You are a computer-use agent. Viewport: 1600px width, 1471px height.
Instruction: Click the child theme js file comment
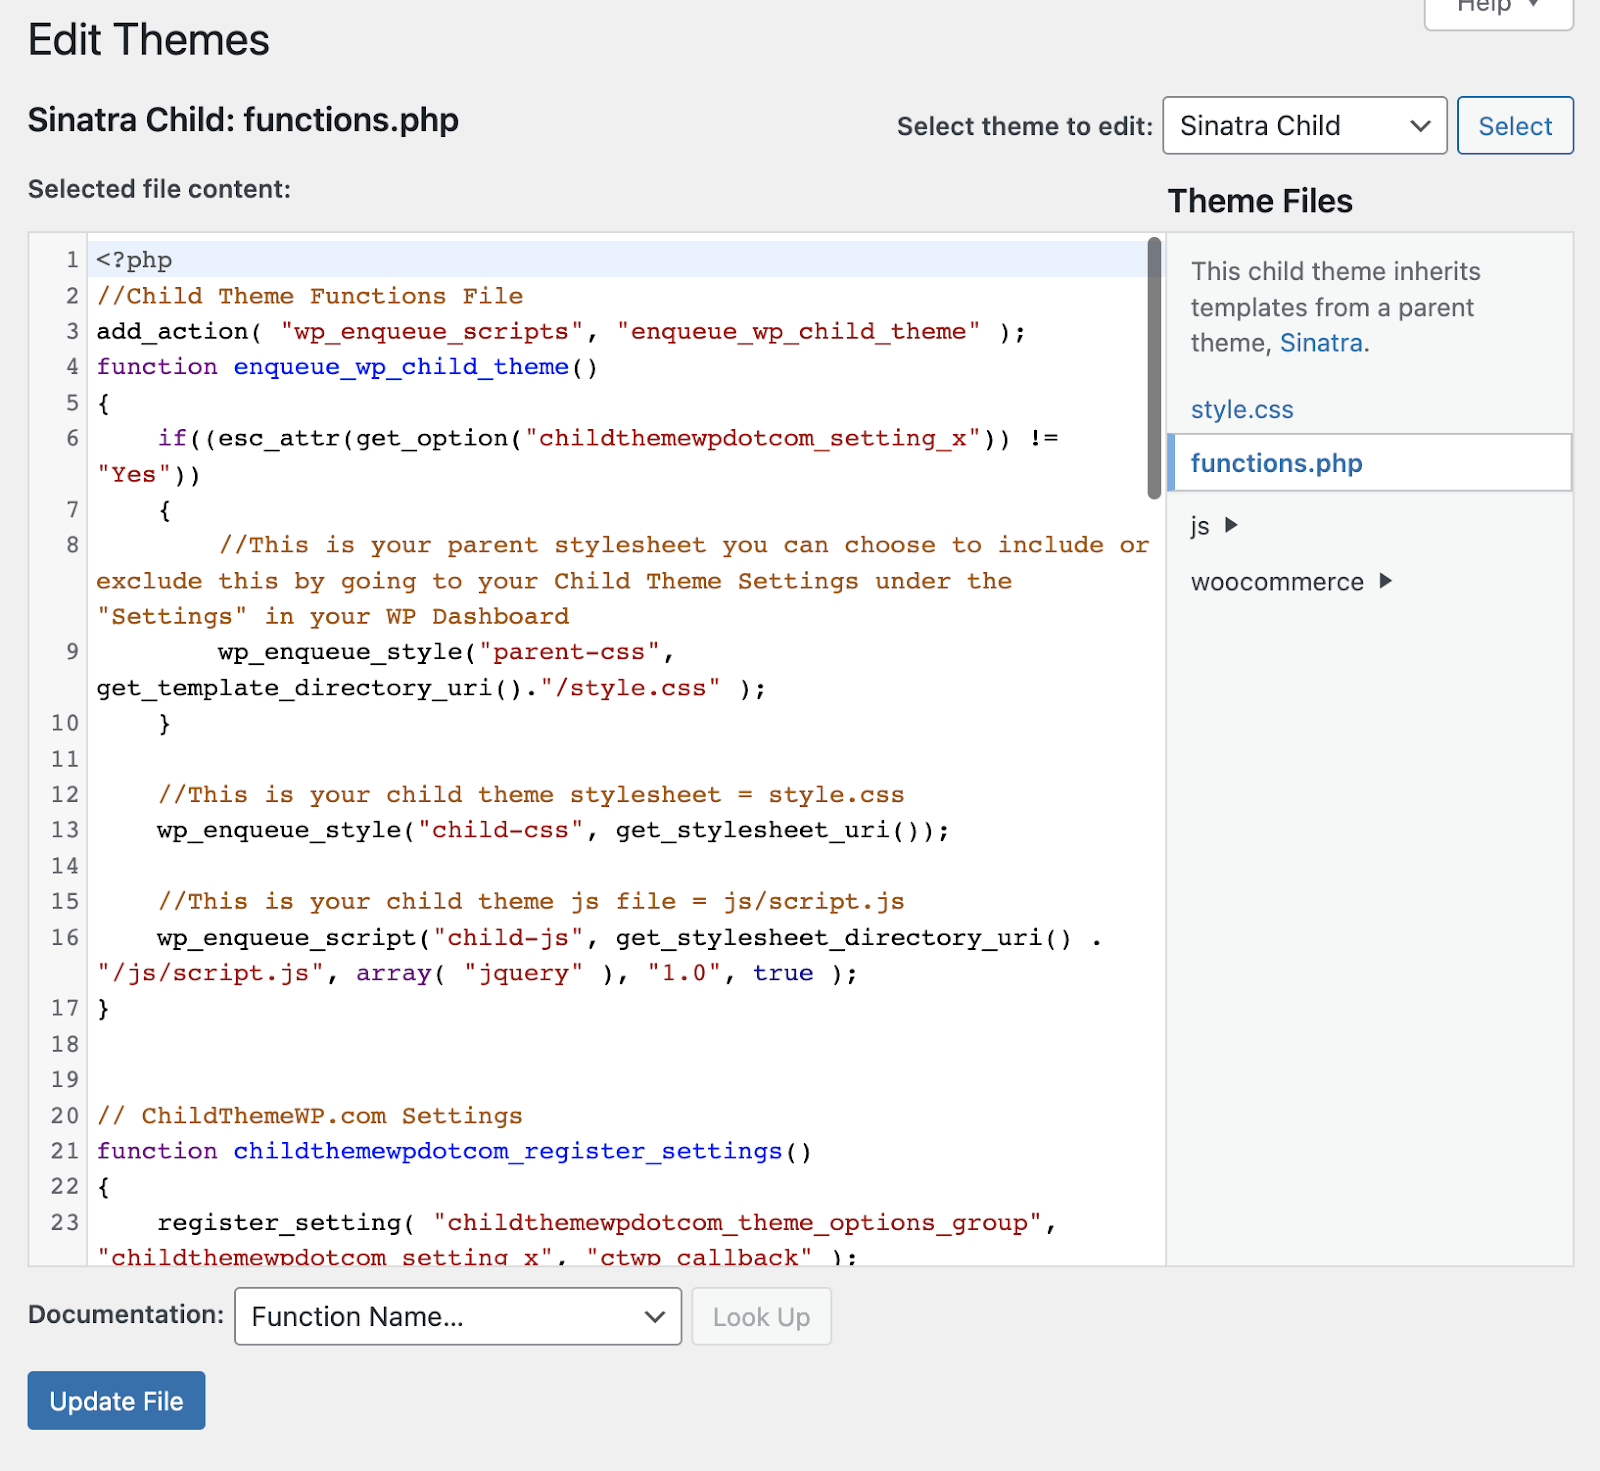[531, 902]
